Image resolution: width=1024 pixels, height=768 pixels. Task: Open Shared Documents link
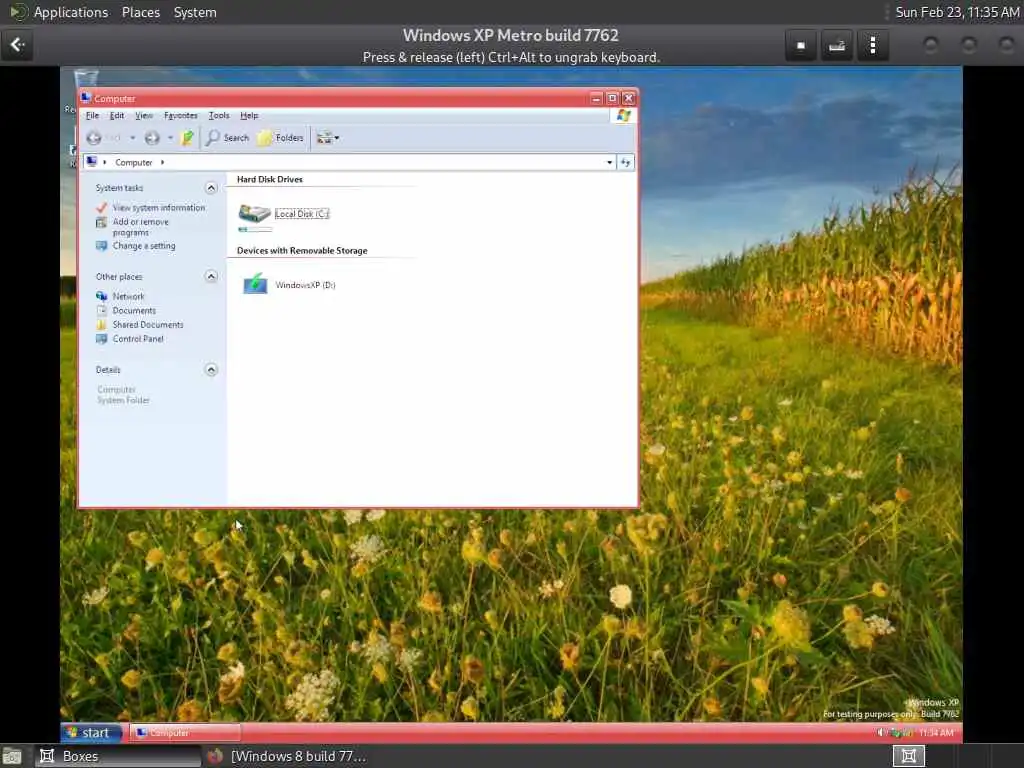point(148,325)
